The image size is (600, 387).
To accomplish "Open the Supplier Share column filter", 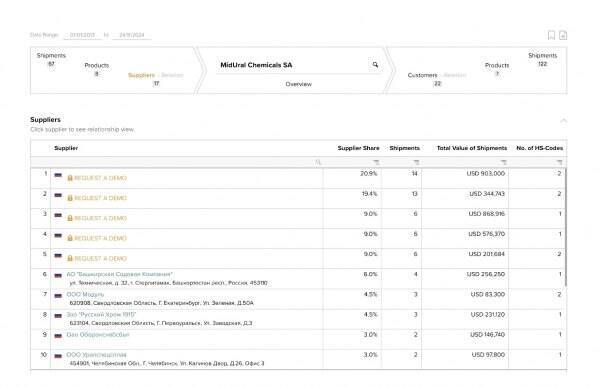I will coord(376,162).
